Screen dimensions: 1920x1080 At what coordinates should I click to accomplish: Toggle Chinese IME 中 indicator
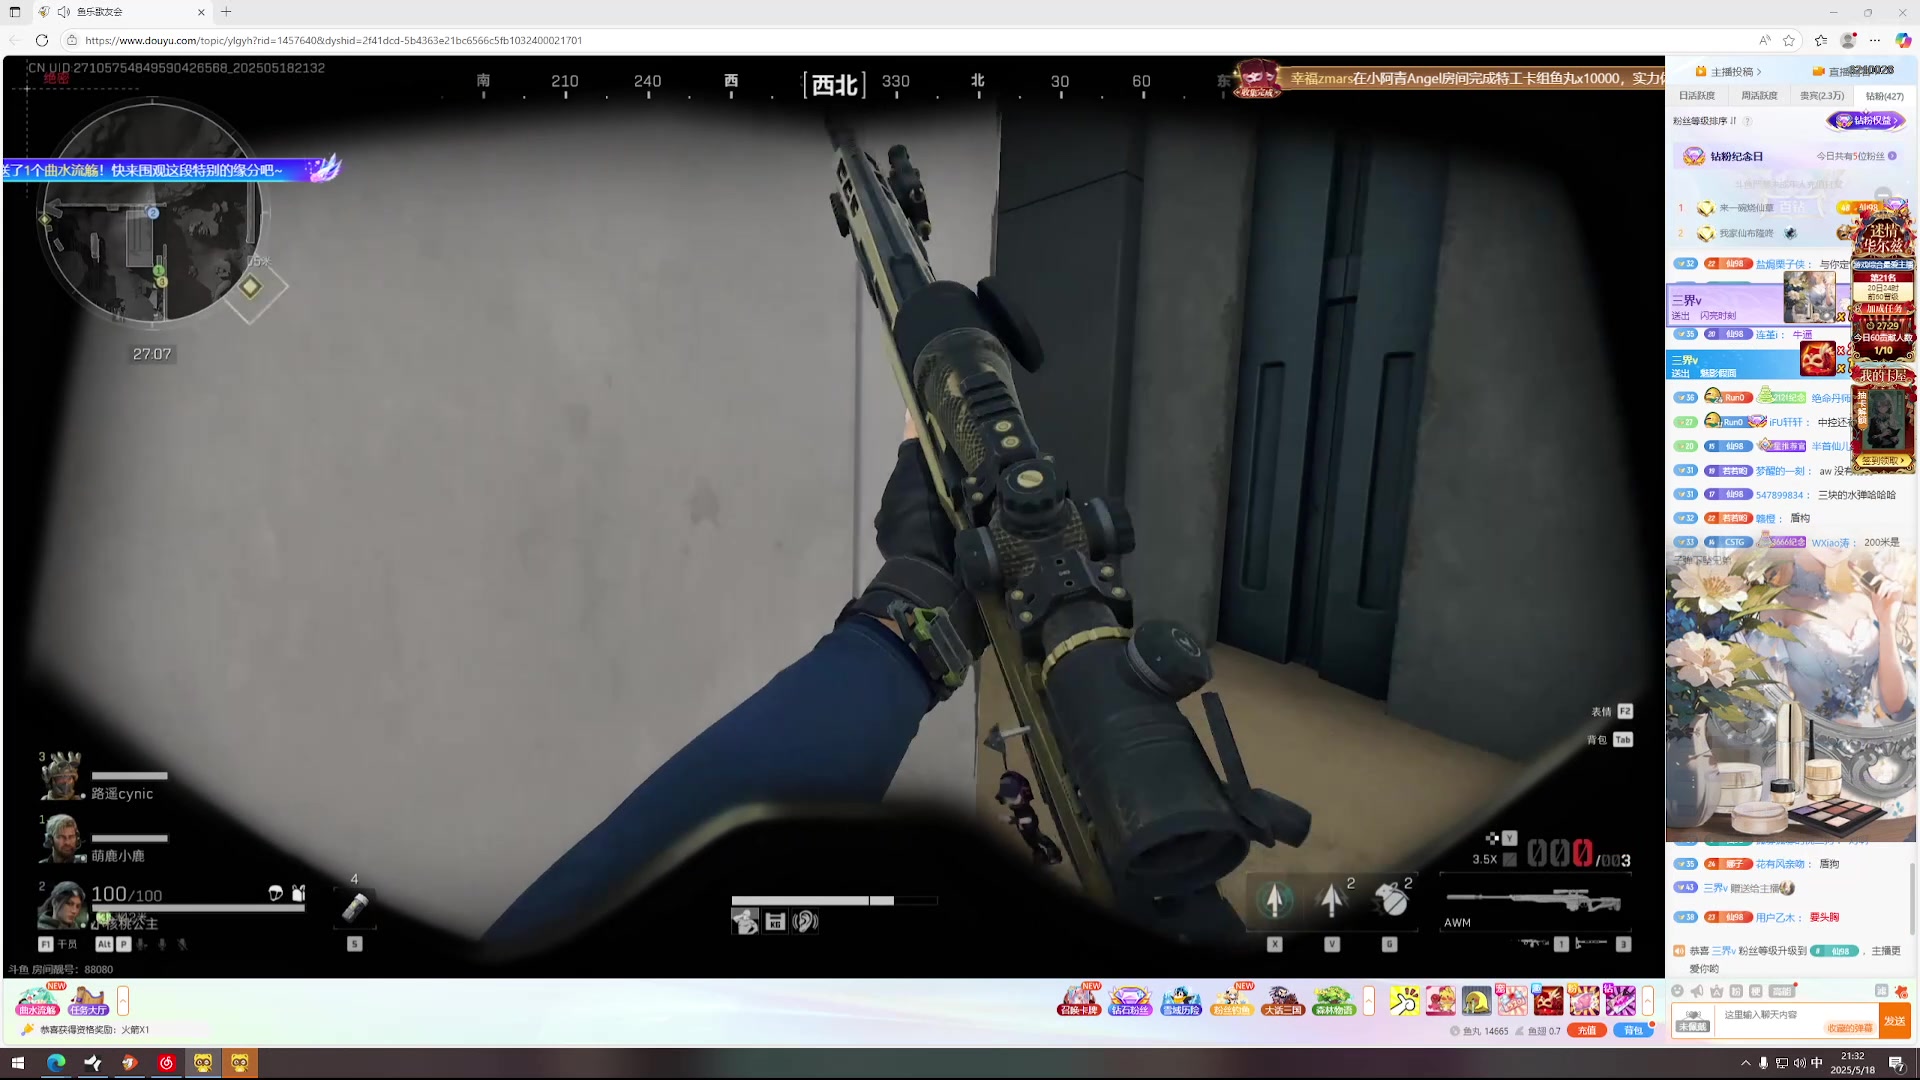point(1817,1063)
